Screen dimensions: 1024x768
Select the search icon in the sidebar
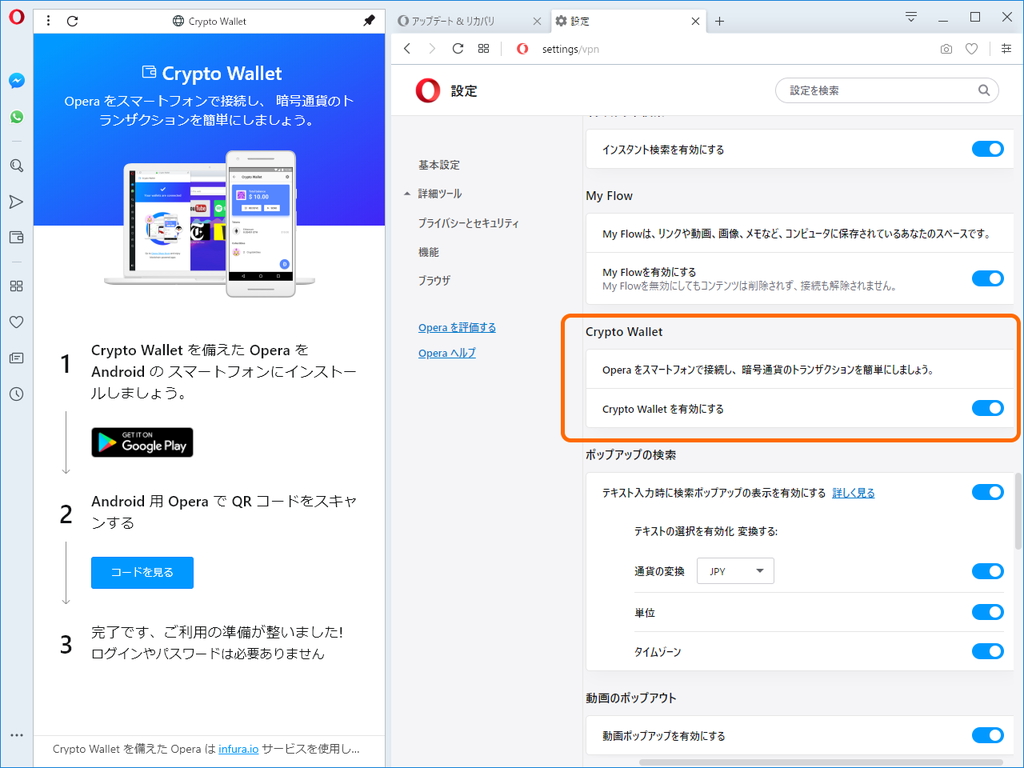pyautogui.click(x=16, y=166)
